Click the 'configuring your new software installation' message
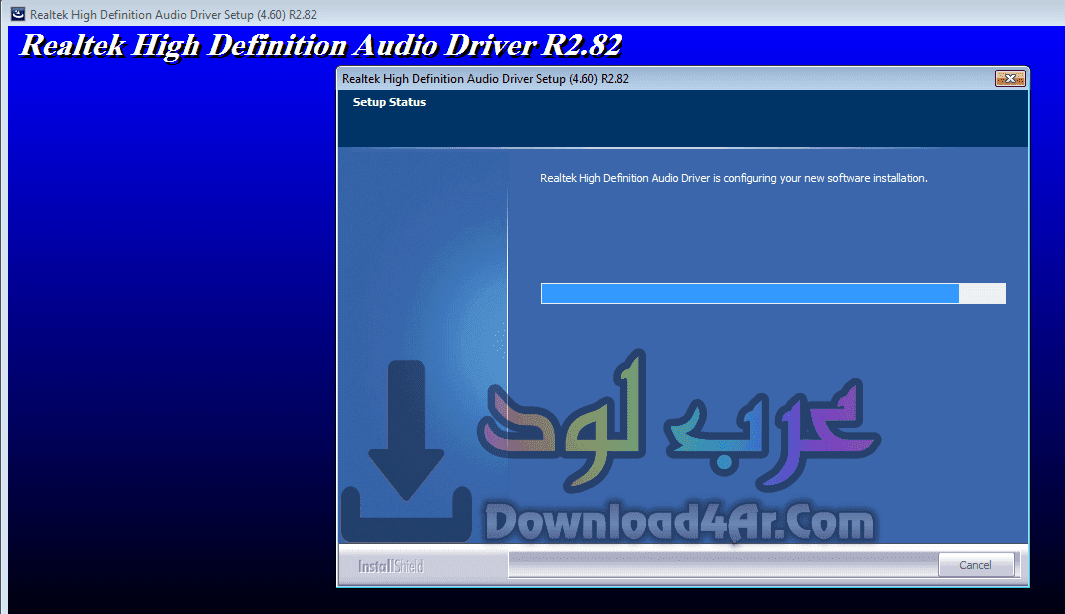 coord(734,178)
